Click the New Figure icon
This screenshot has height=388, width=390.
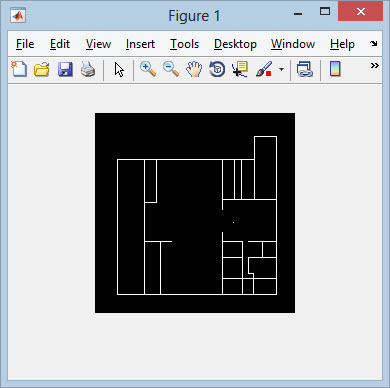tap(19, 69)
